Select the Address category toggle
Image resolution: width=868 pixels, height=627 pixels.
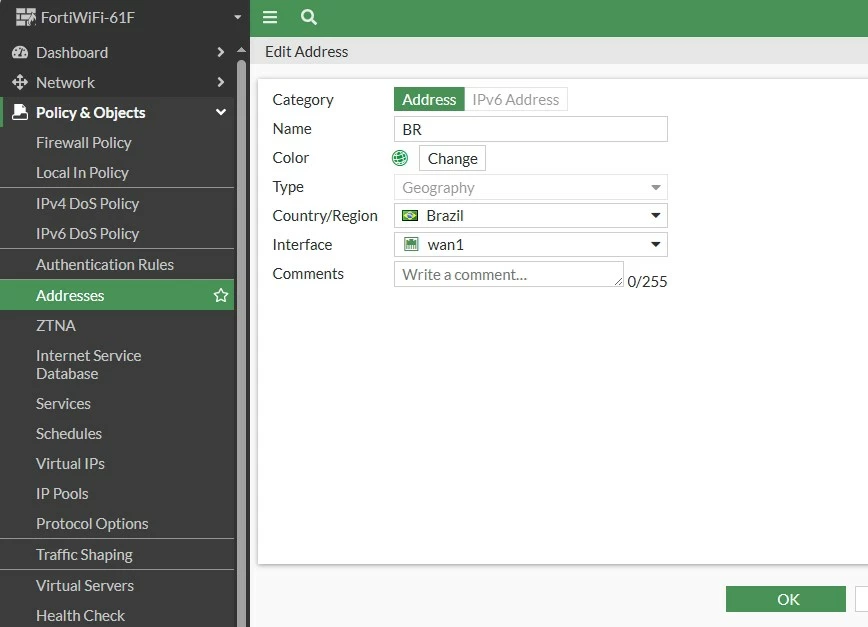[x=429, y=100]
